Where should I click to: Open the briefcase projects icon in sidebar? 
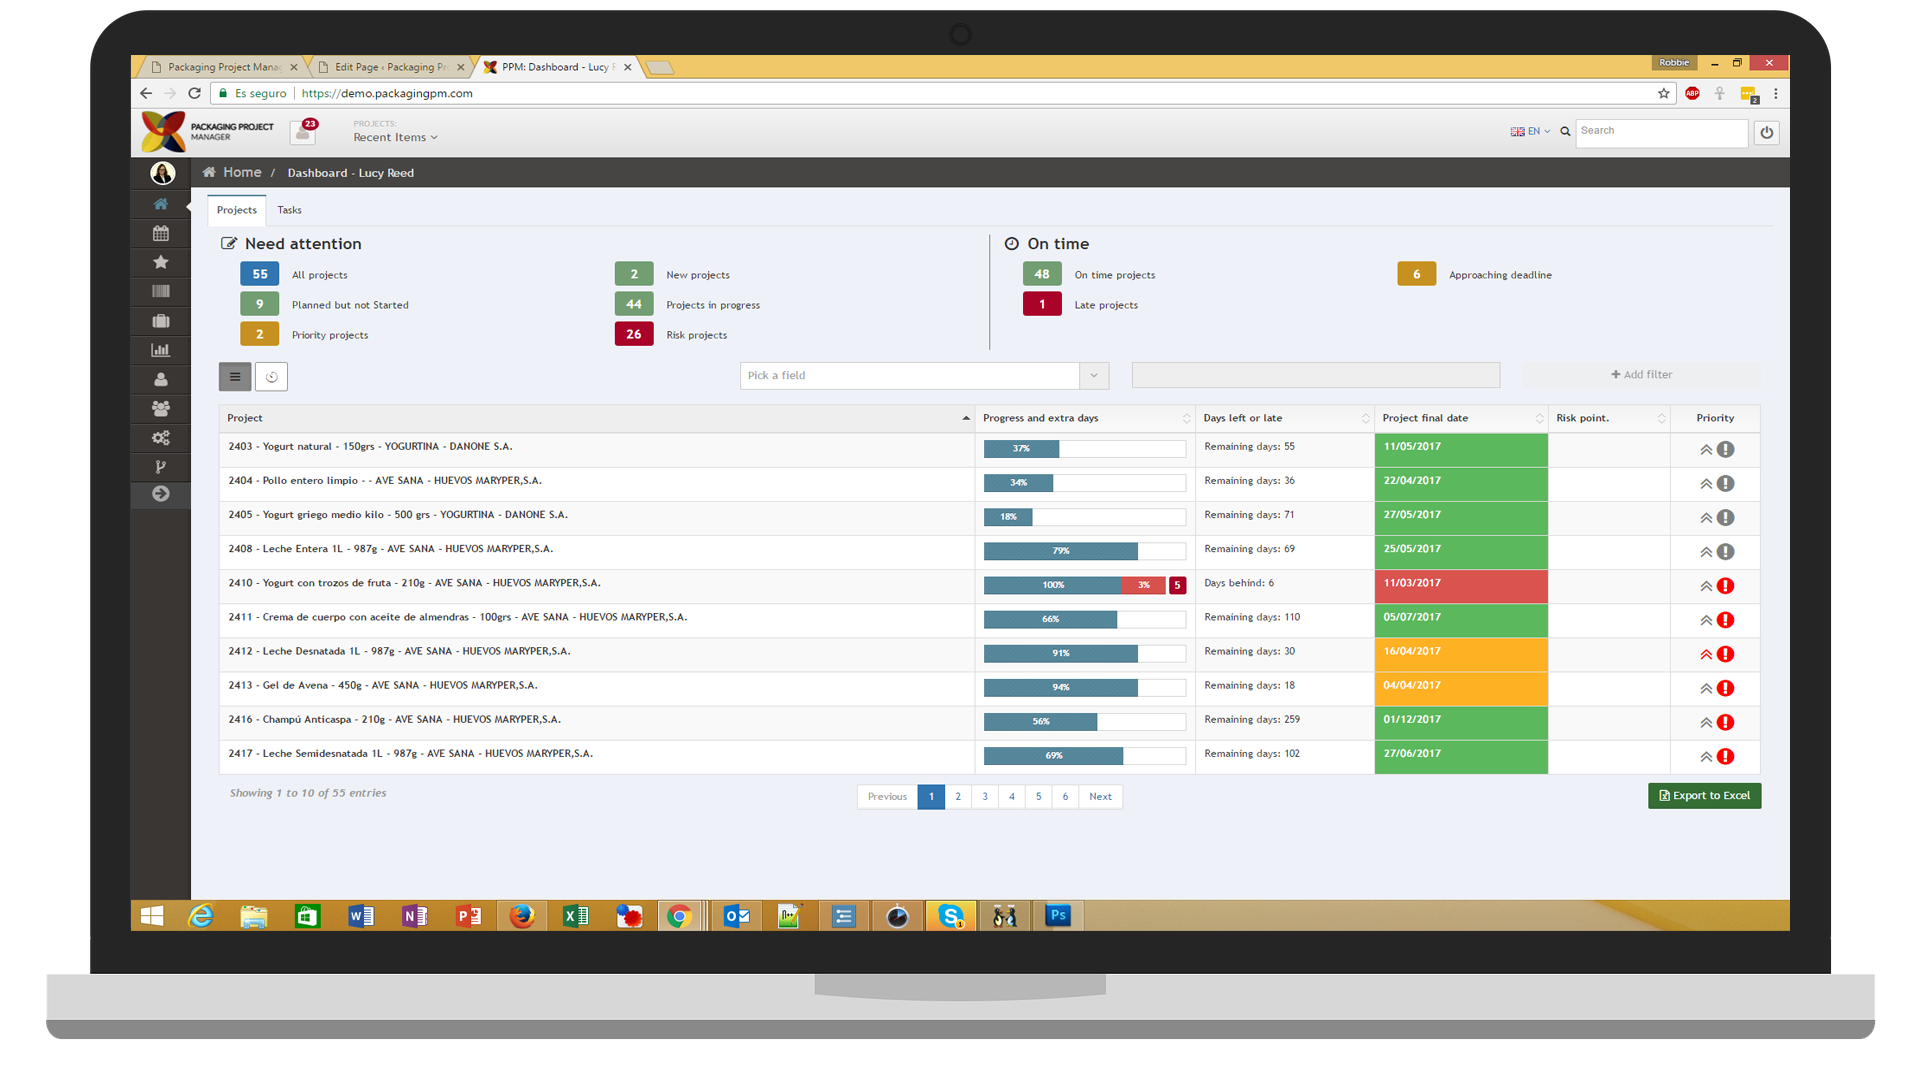(x=160, y=320)
